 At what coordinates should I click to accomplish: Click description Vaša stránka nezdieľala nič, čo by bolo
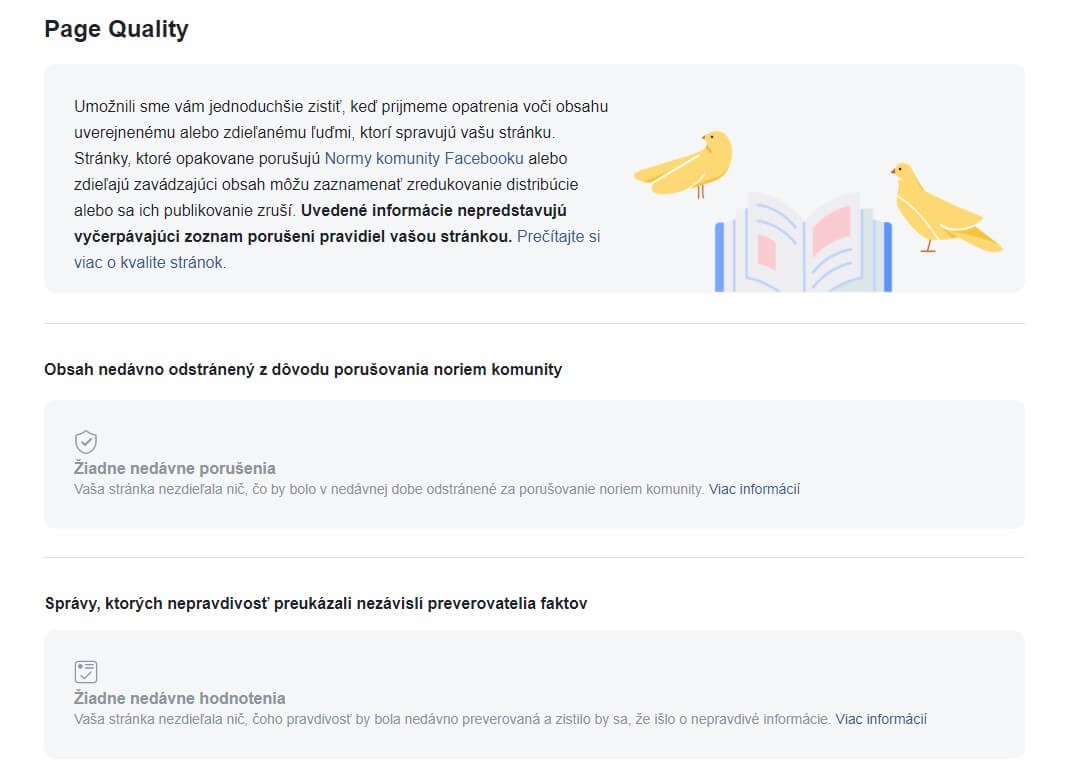coord(389,489)
